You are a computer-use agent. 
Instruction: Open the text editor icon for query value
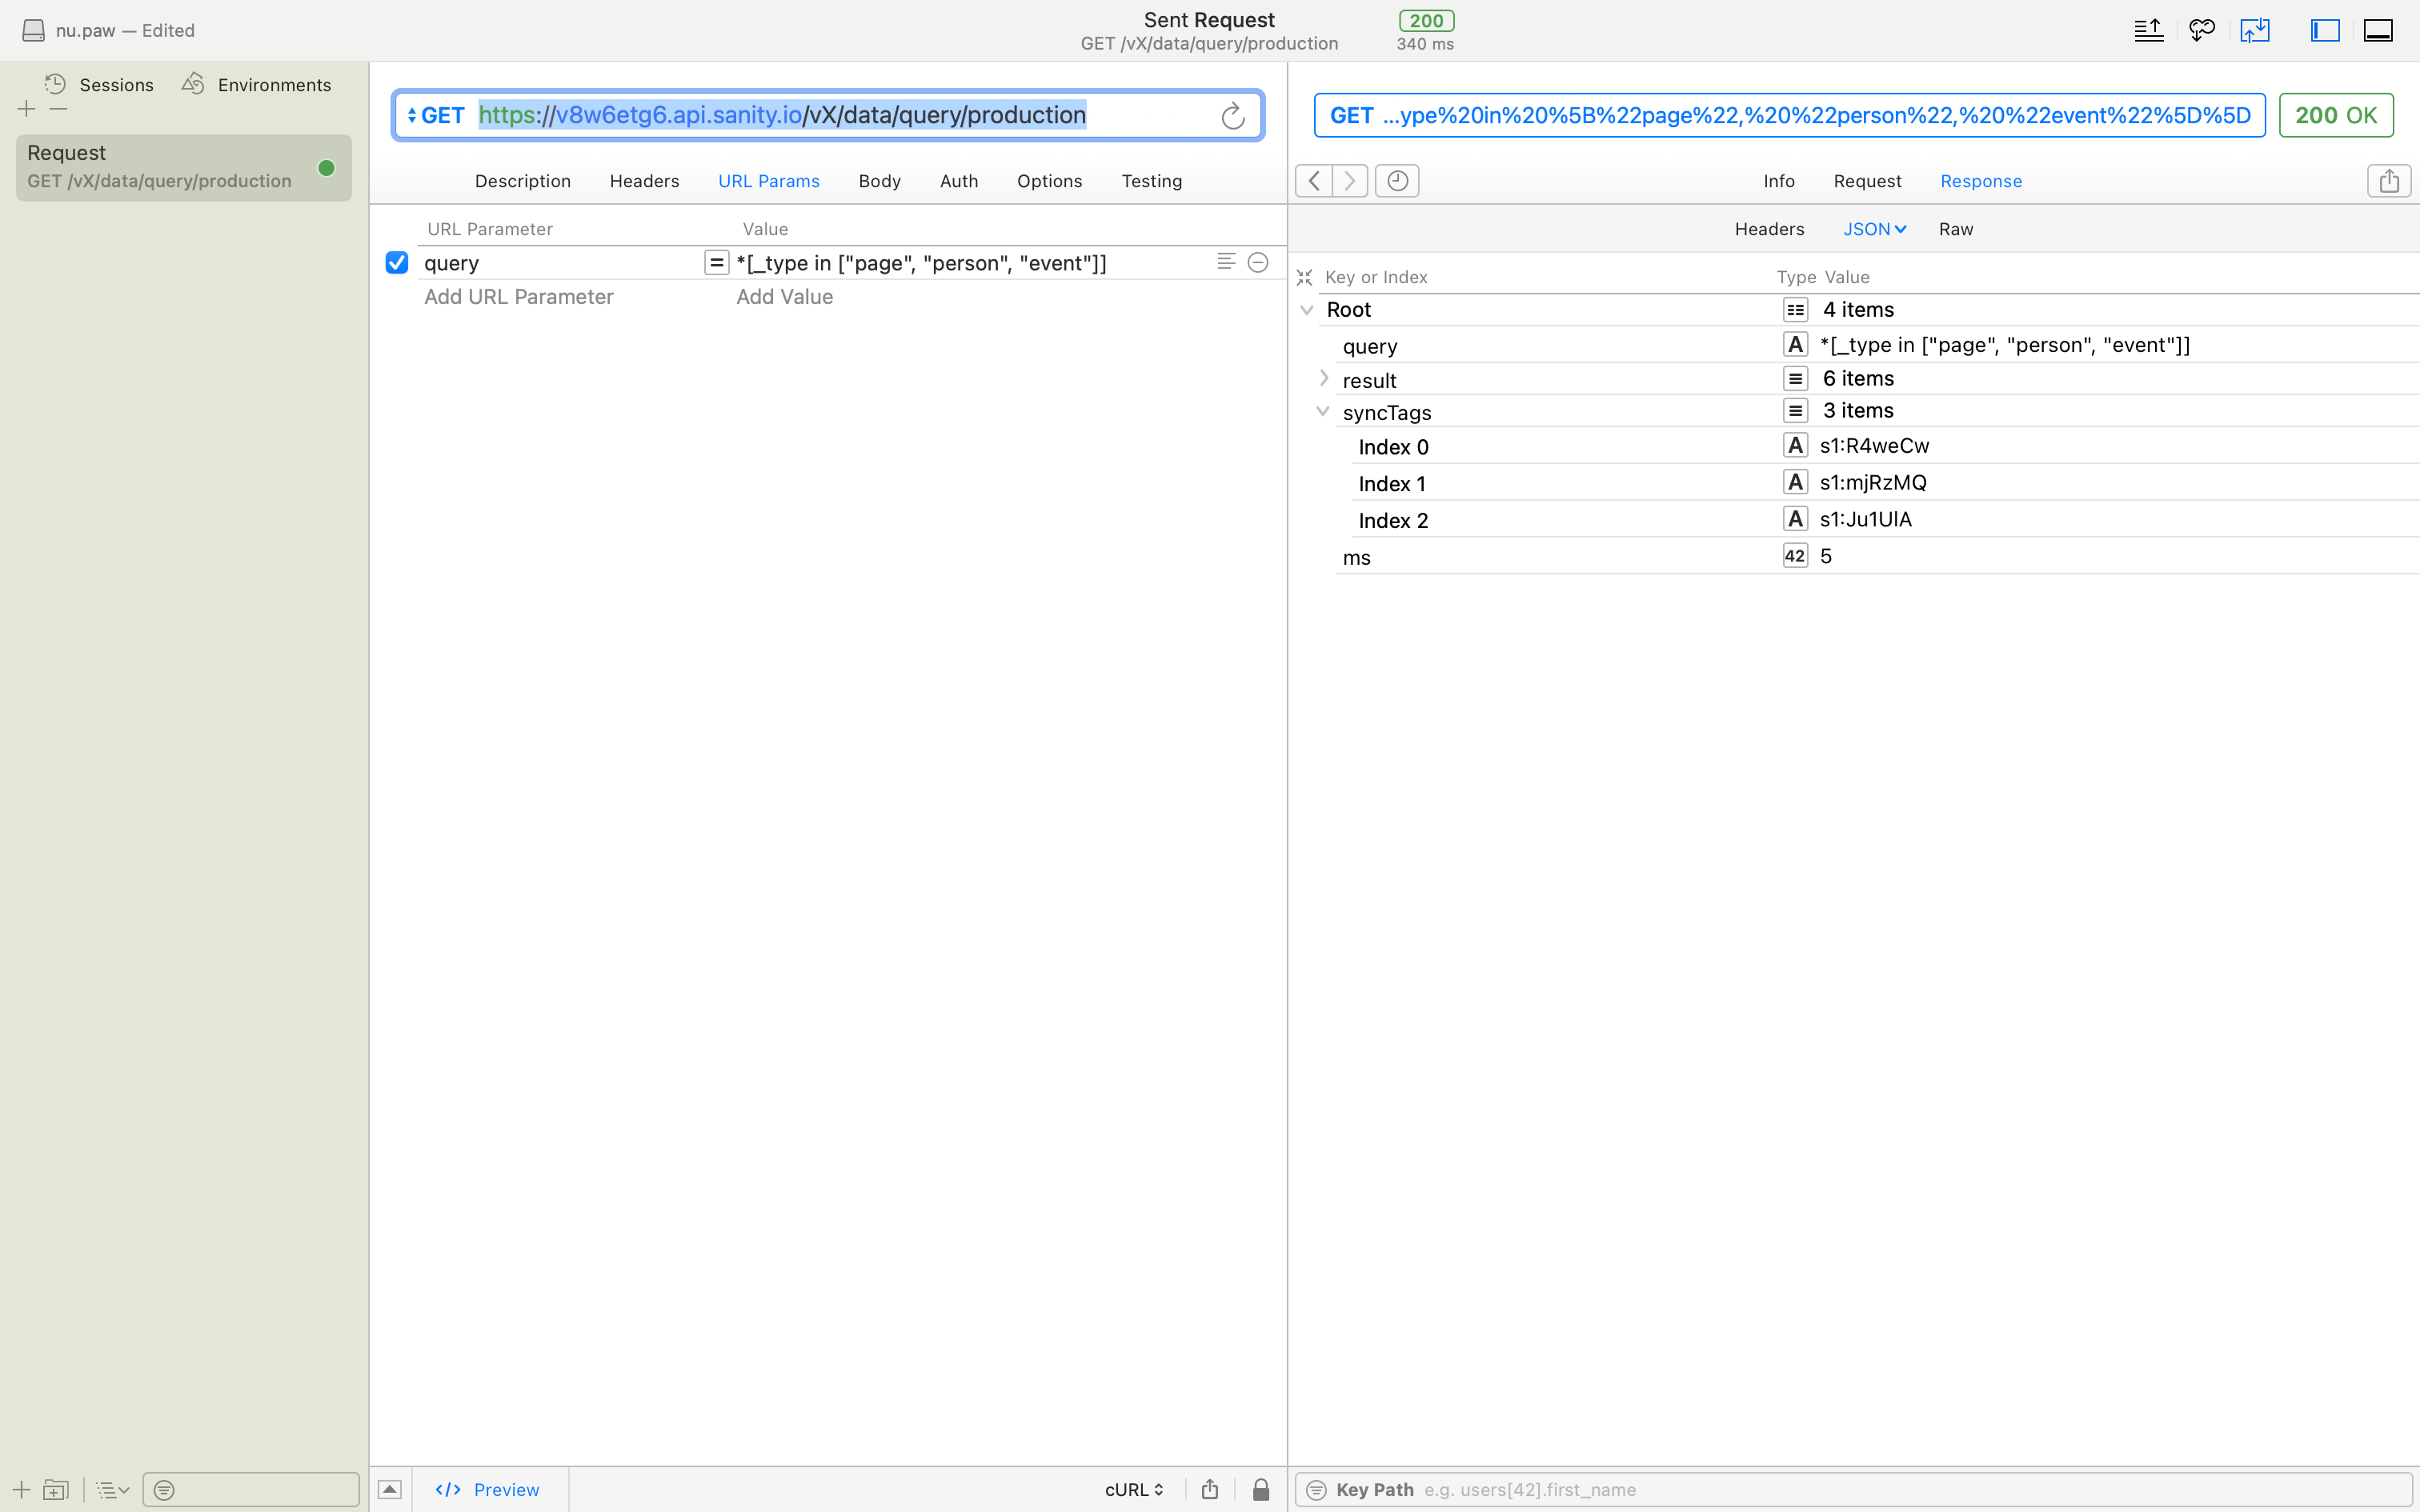coord(1226,262)
